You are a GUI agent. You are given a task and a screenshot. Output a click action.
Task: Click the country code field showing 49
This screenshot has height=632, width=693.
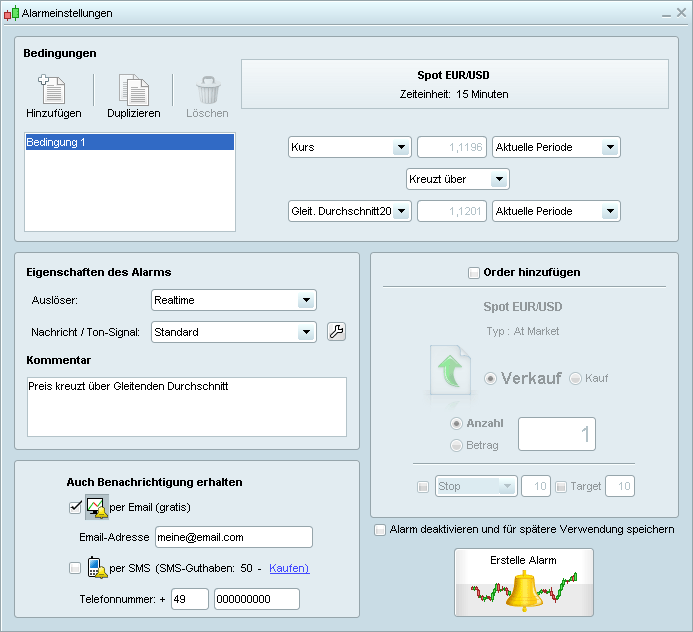[190, 599]
